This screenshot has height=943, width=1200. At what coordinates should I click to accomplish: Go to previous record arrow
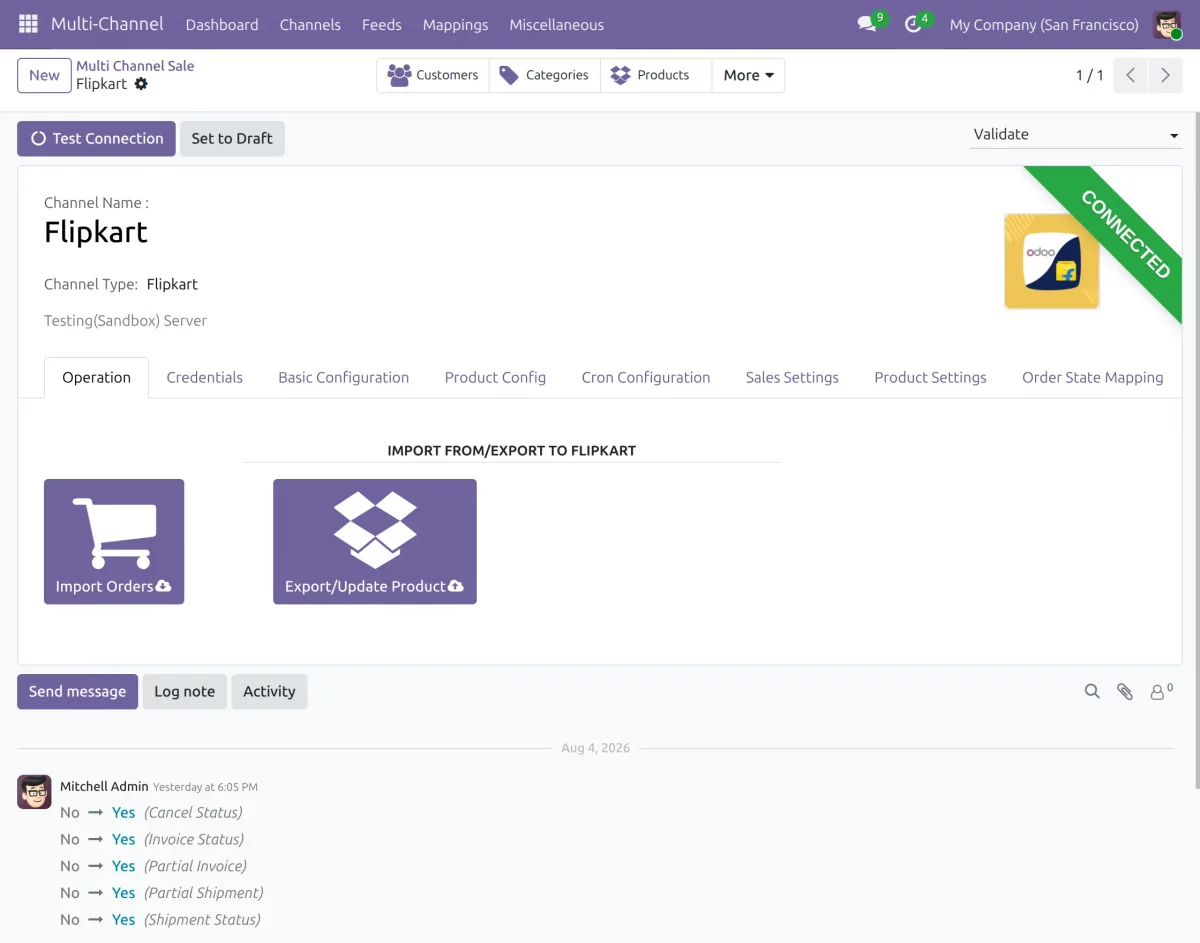[x=1130, y=75]
